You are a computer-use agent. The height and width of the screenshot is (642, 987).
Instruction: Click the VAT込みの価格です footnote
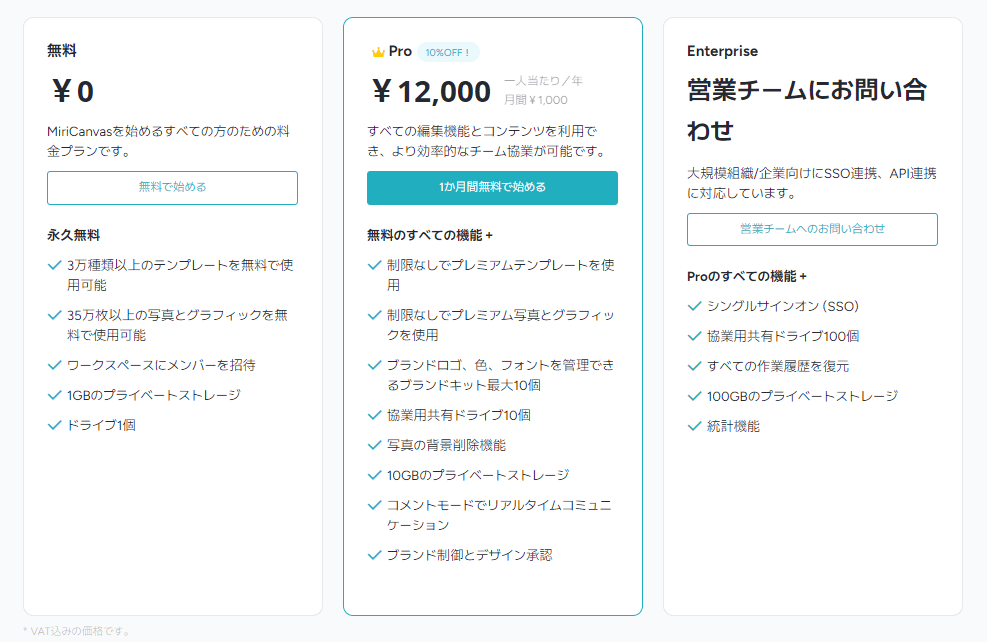76,631
